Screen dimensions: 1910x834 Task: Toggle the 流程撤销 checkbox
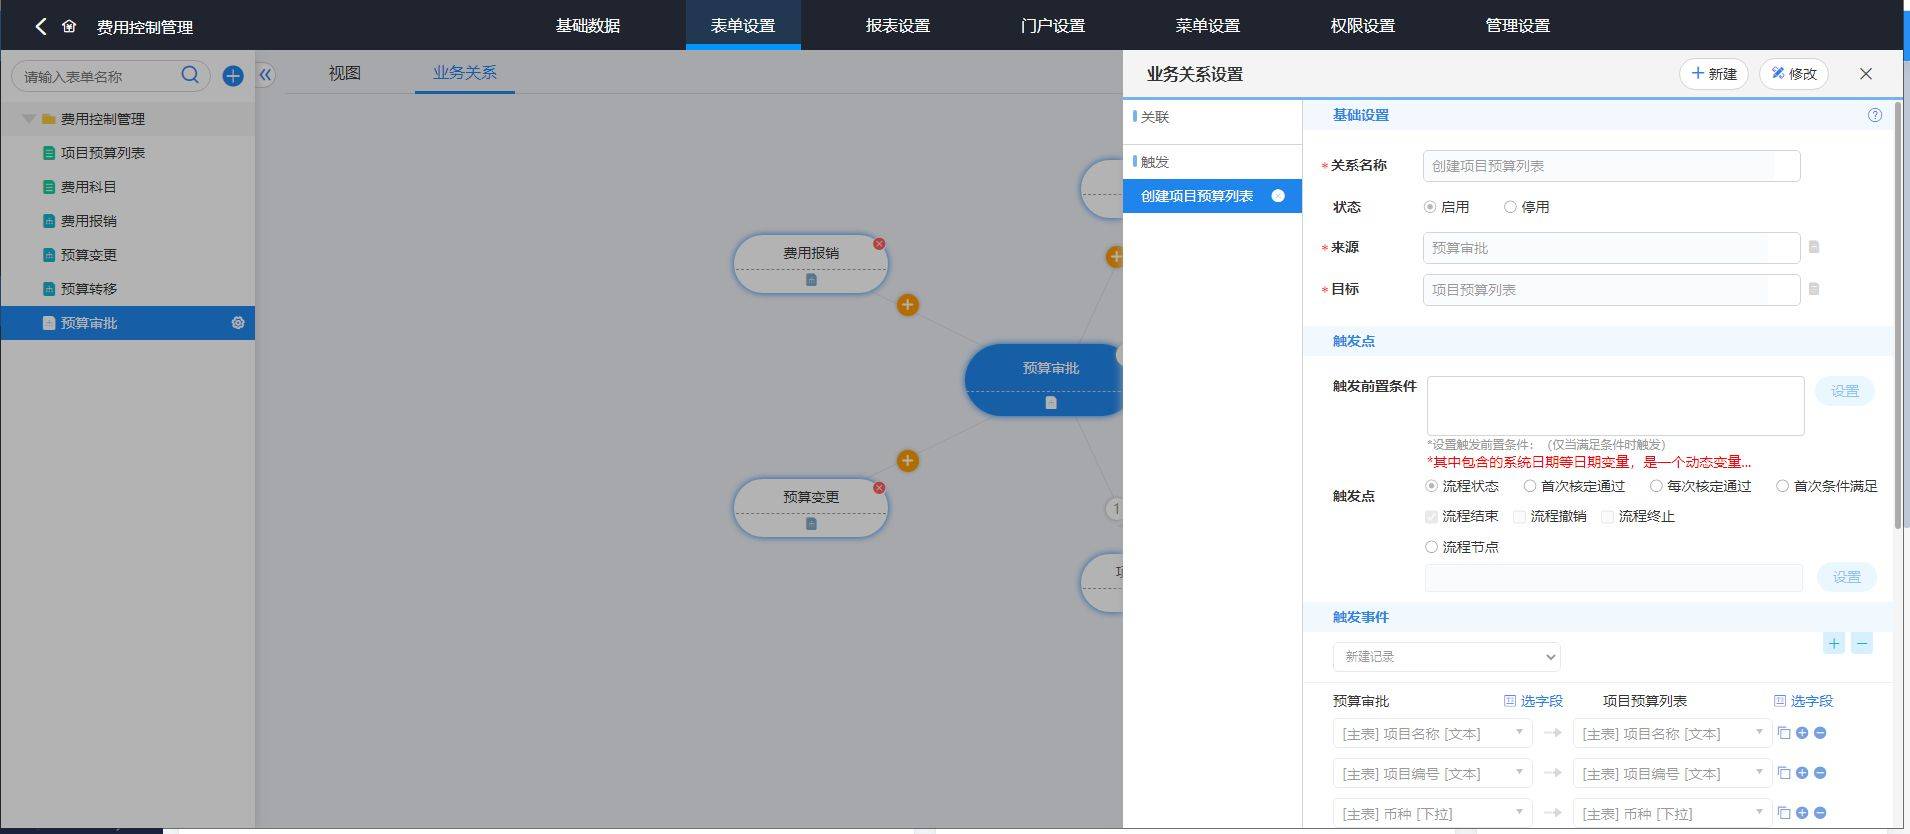(1520, 517)
